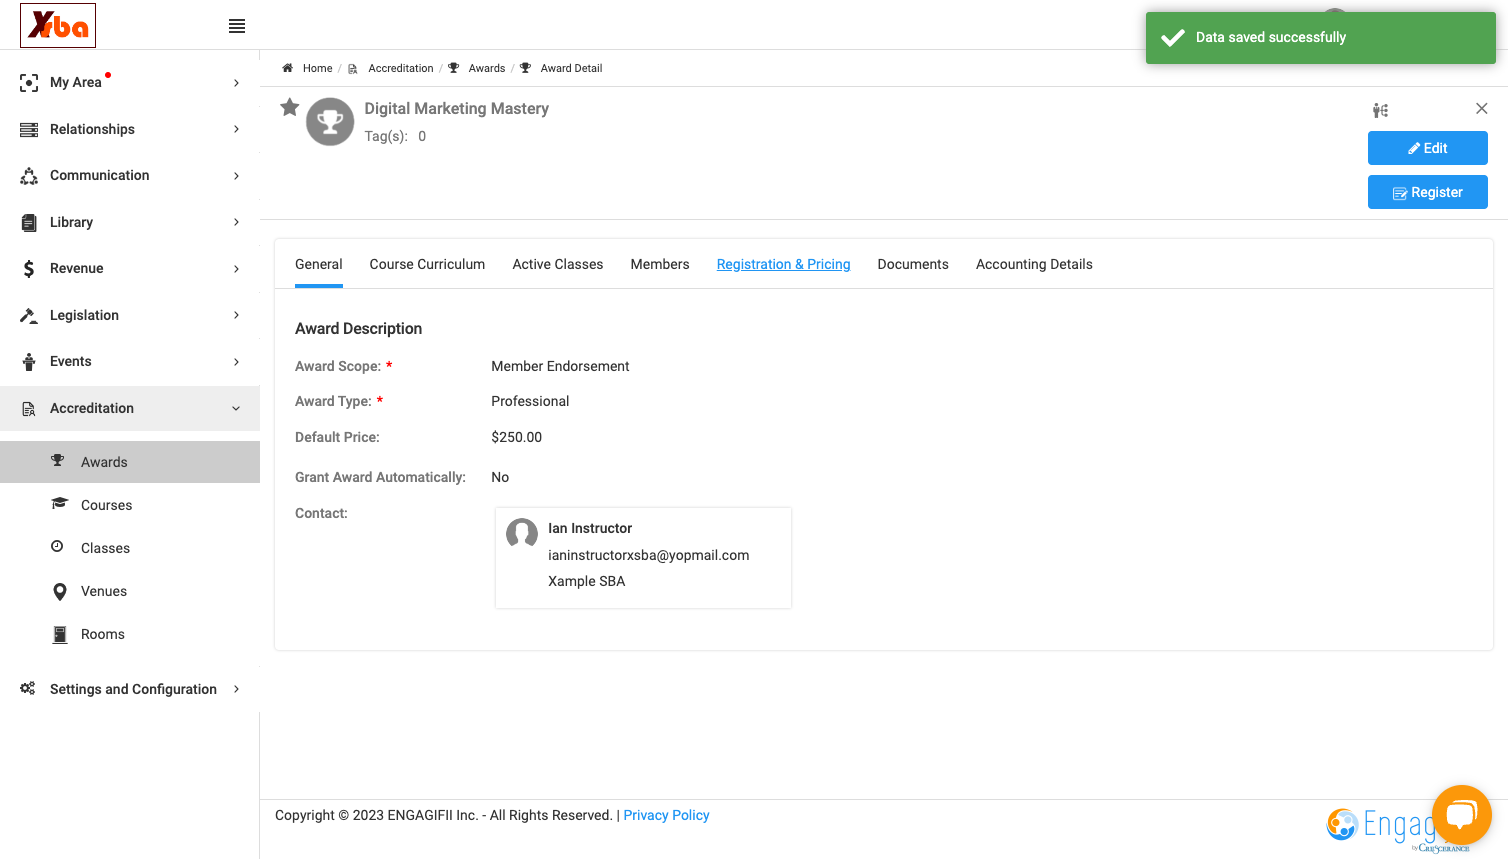Expand Settings and Configuration chevron
The height and width of the screenshot is (861, 1508).
click(x=236, y=689)
